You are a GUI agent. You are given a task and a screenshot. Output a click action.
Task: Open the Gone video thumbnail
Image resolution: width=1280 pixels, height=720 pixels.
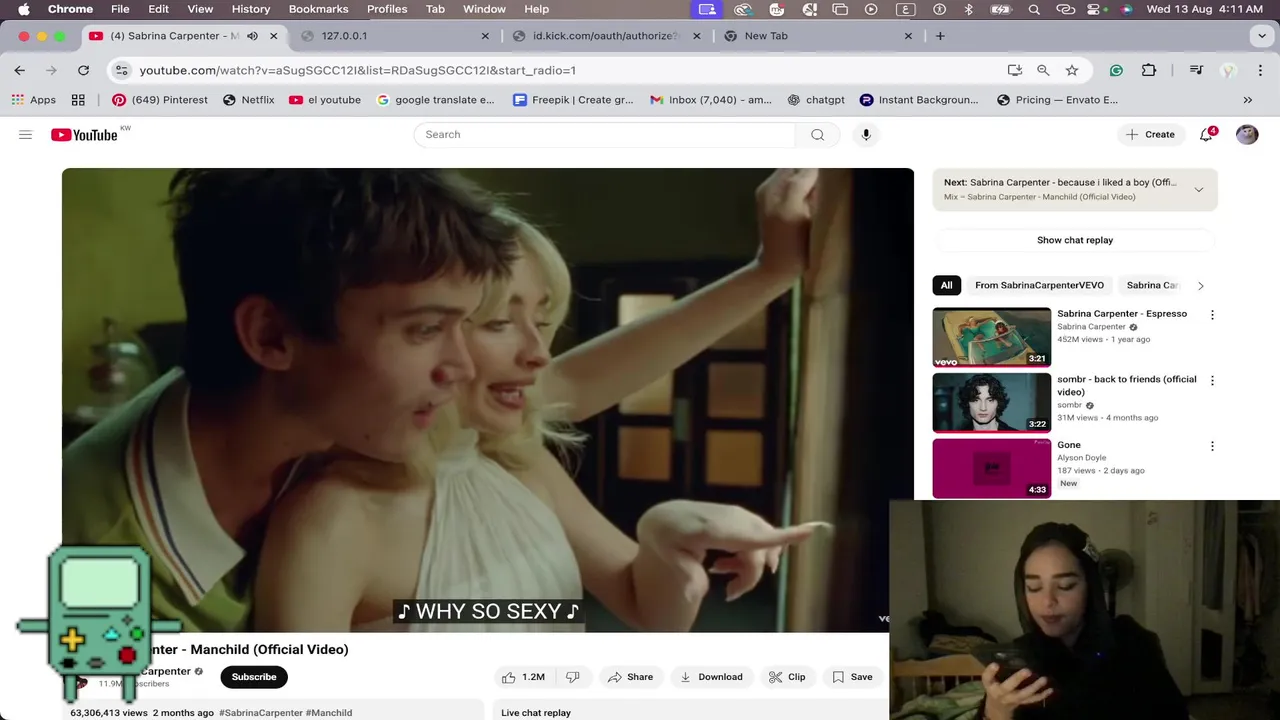coord(992,468)
